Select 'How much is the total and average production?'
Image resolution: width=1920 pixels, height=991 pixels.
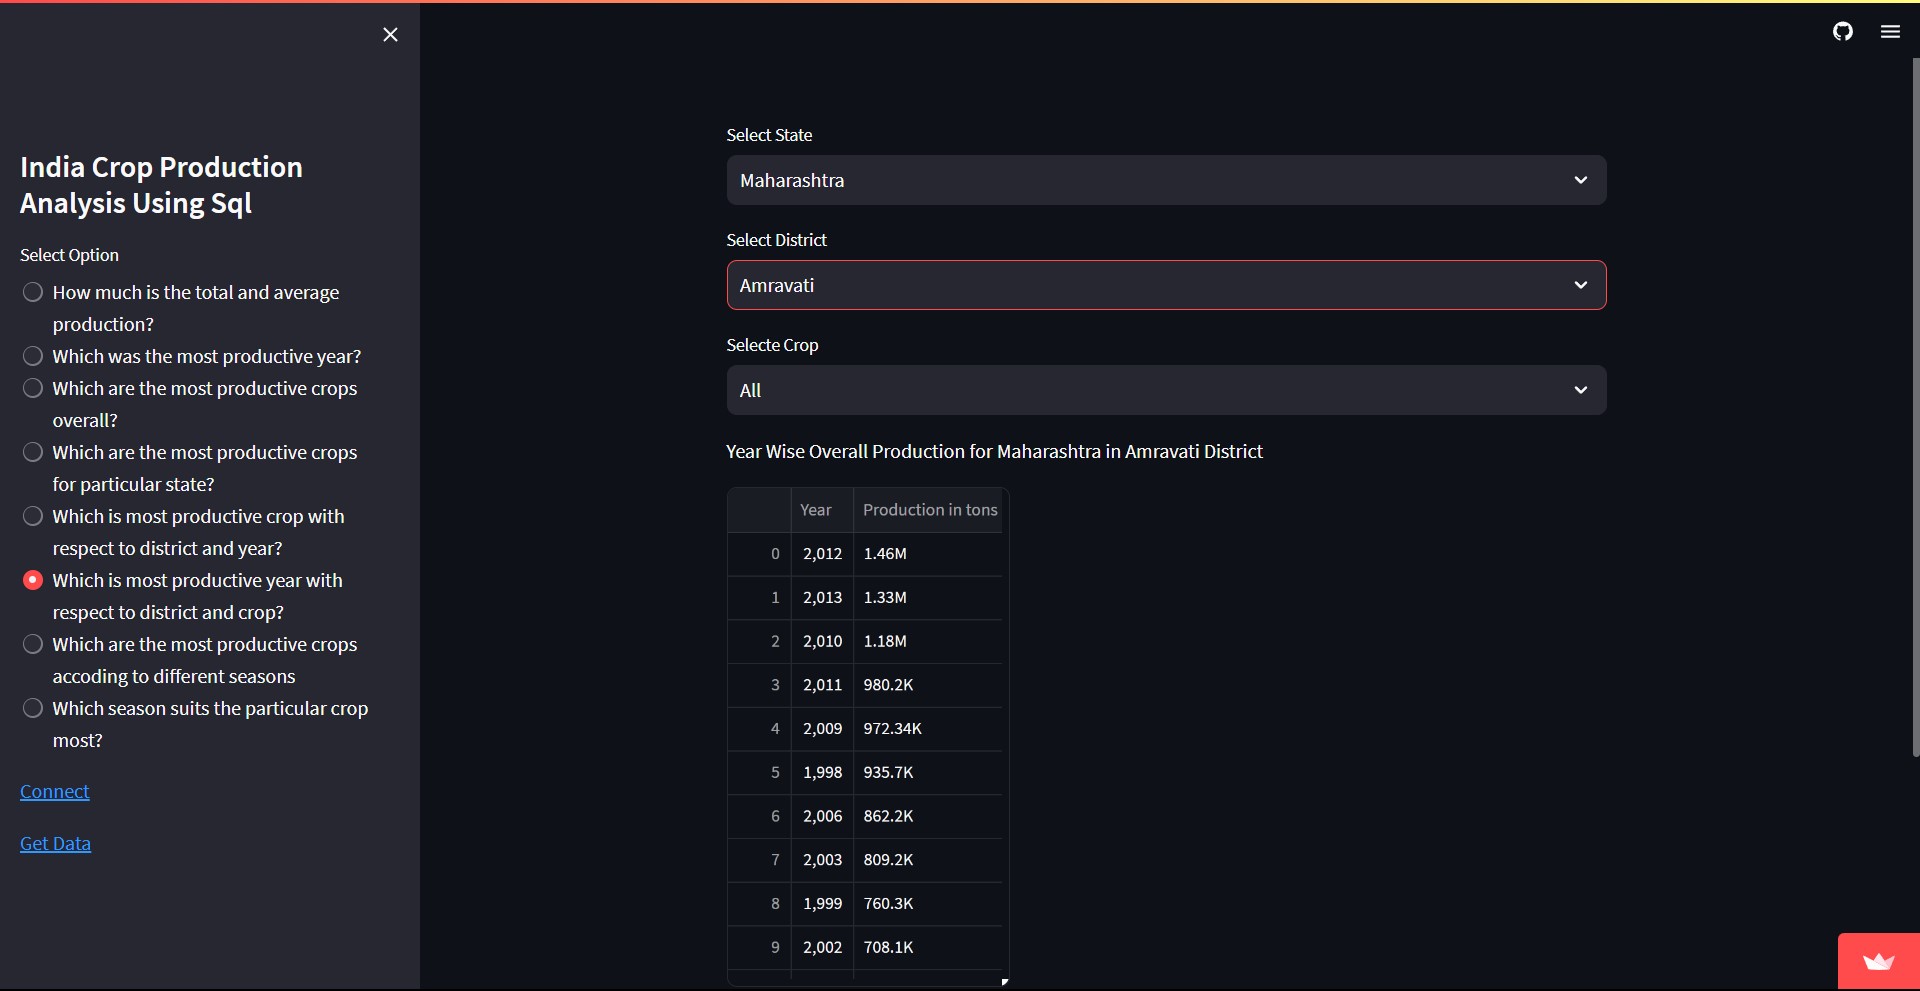(33, 292)
